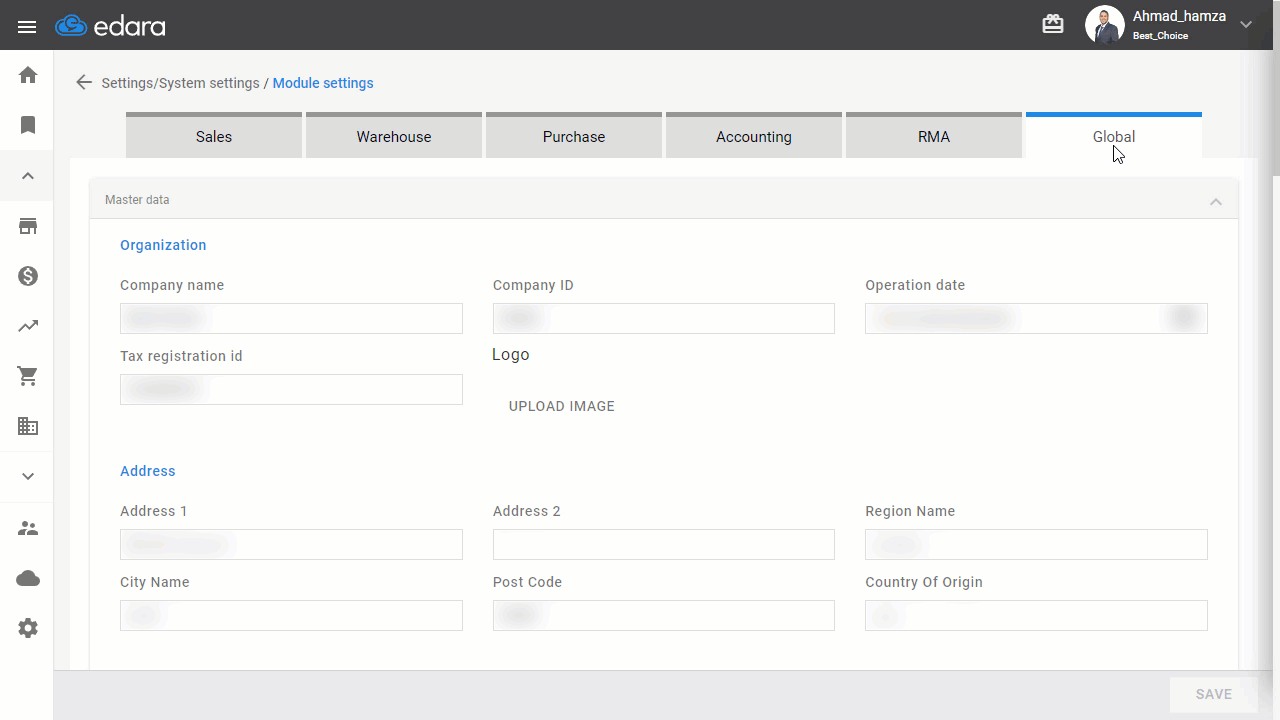Screen dimensions: 1280x720
Task: Click the SAVE button
Action: [1214, 694]
